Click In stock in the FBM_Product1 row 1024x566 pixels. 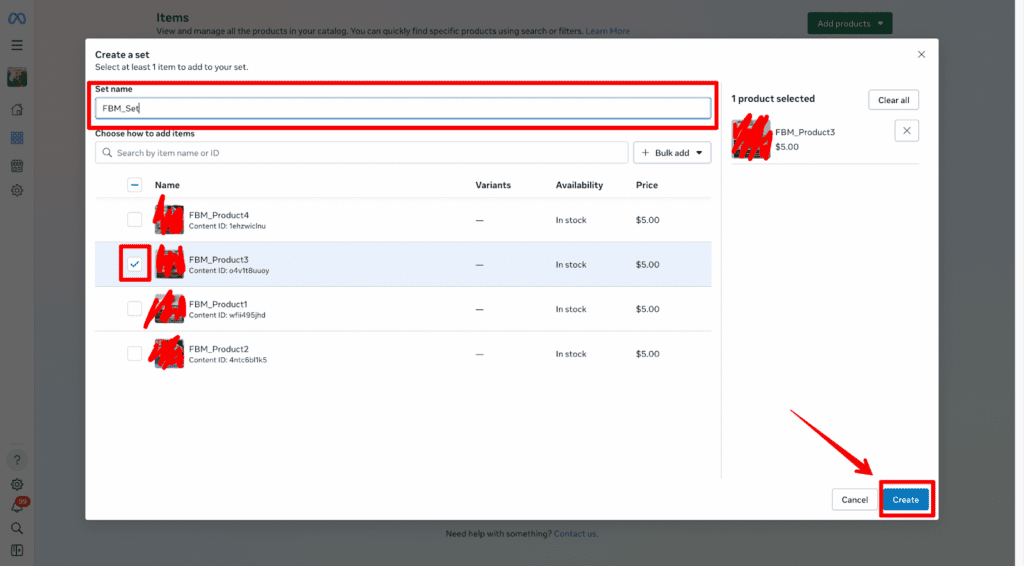(x=571, y=309)
